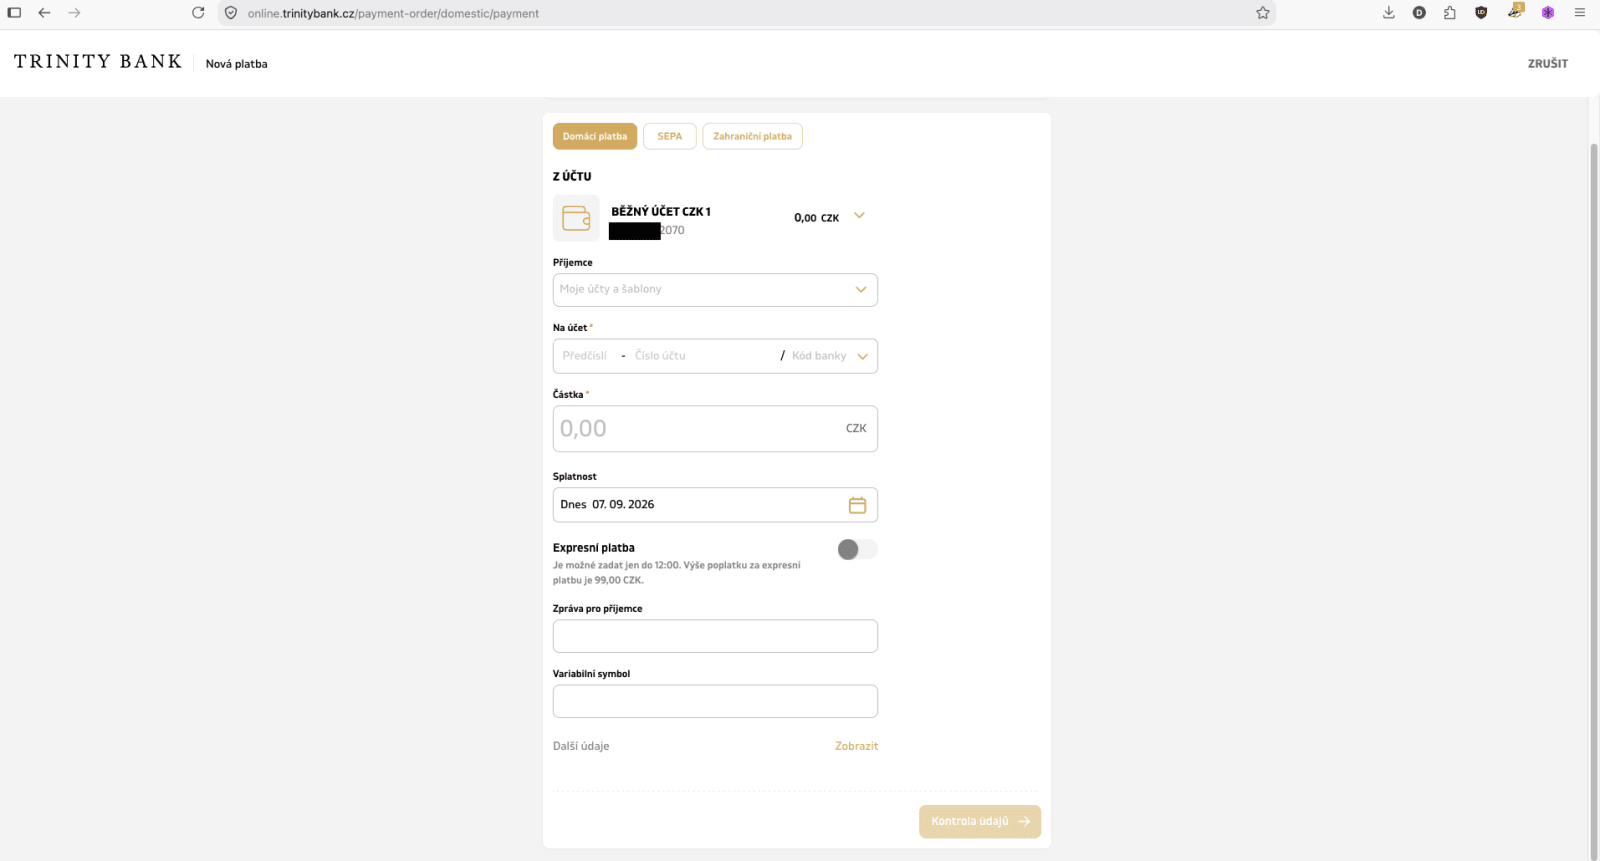The height and width of the screenshot is (861, 1600).
Task: Click the site security shield icon
Action: (x=231, y=13)
